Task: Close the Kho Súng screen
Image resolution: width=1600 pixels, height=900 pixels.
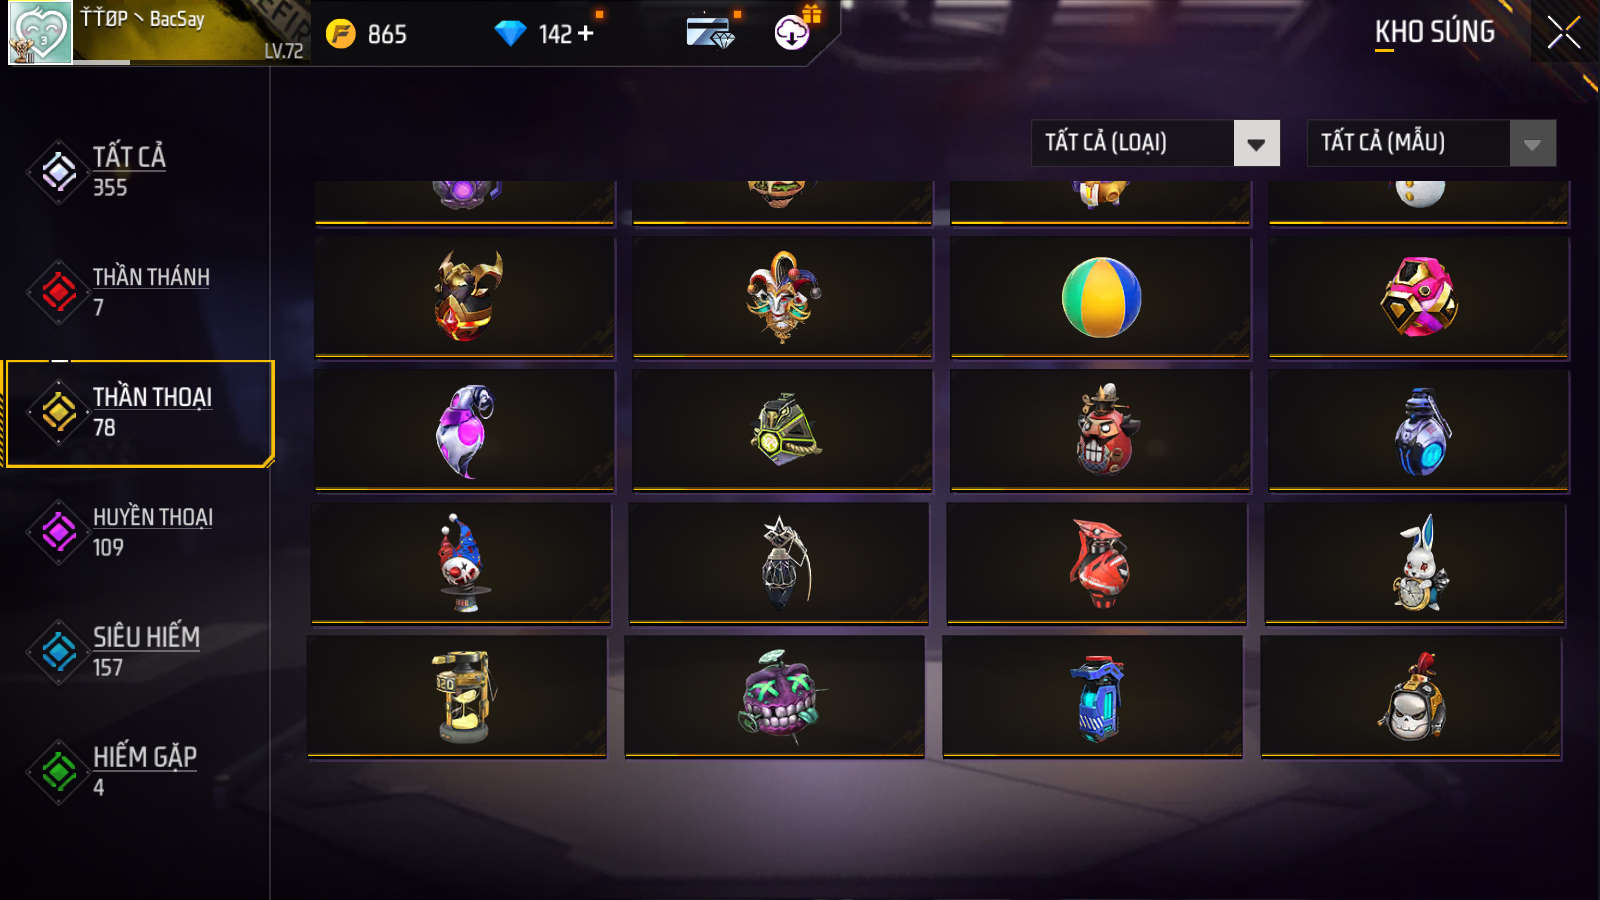Action: point(1564,32)
